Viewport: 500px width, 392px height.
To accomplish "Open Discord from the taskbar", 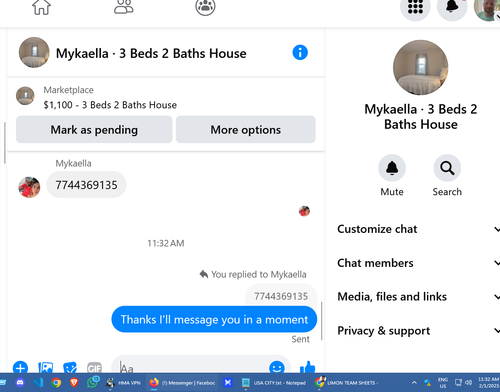I will coord(20,383).
